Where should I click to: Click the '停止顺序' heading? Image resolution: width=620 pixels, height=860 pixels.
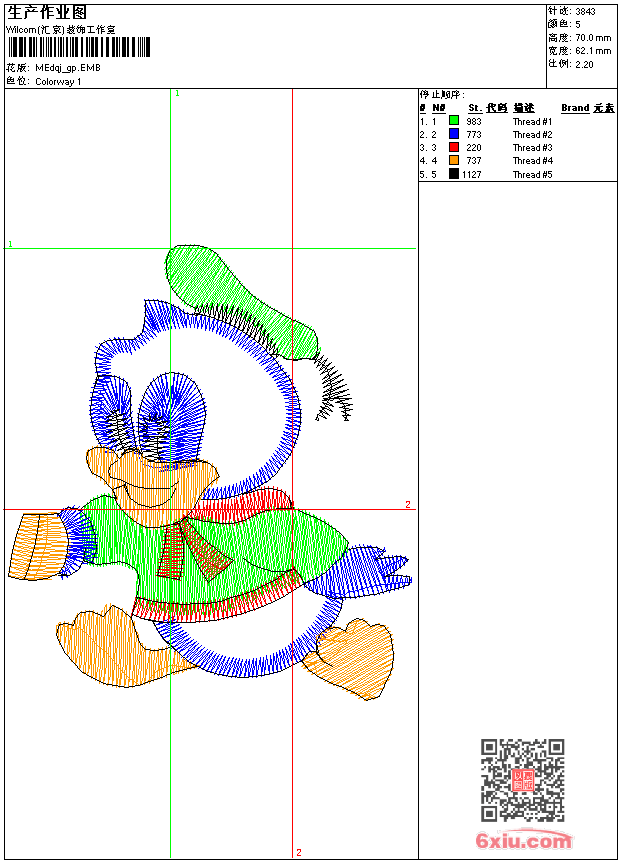[x=442, y=95]
